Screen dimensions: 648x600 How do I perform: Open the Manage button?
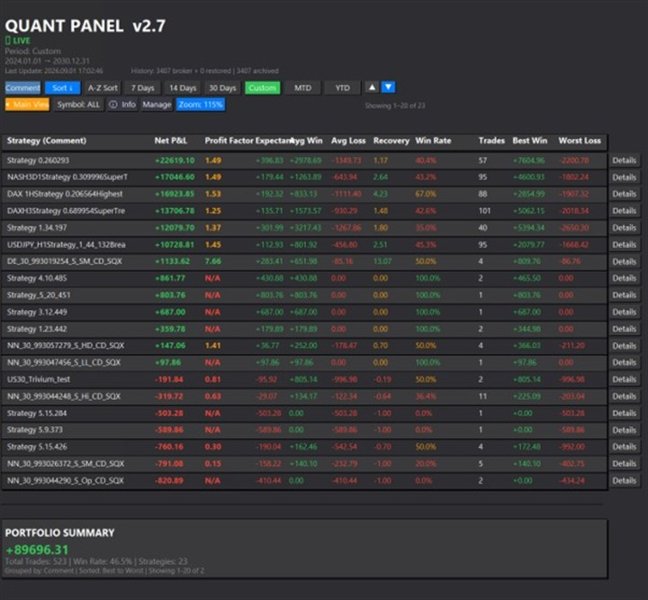[157, 105]
